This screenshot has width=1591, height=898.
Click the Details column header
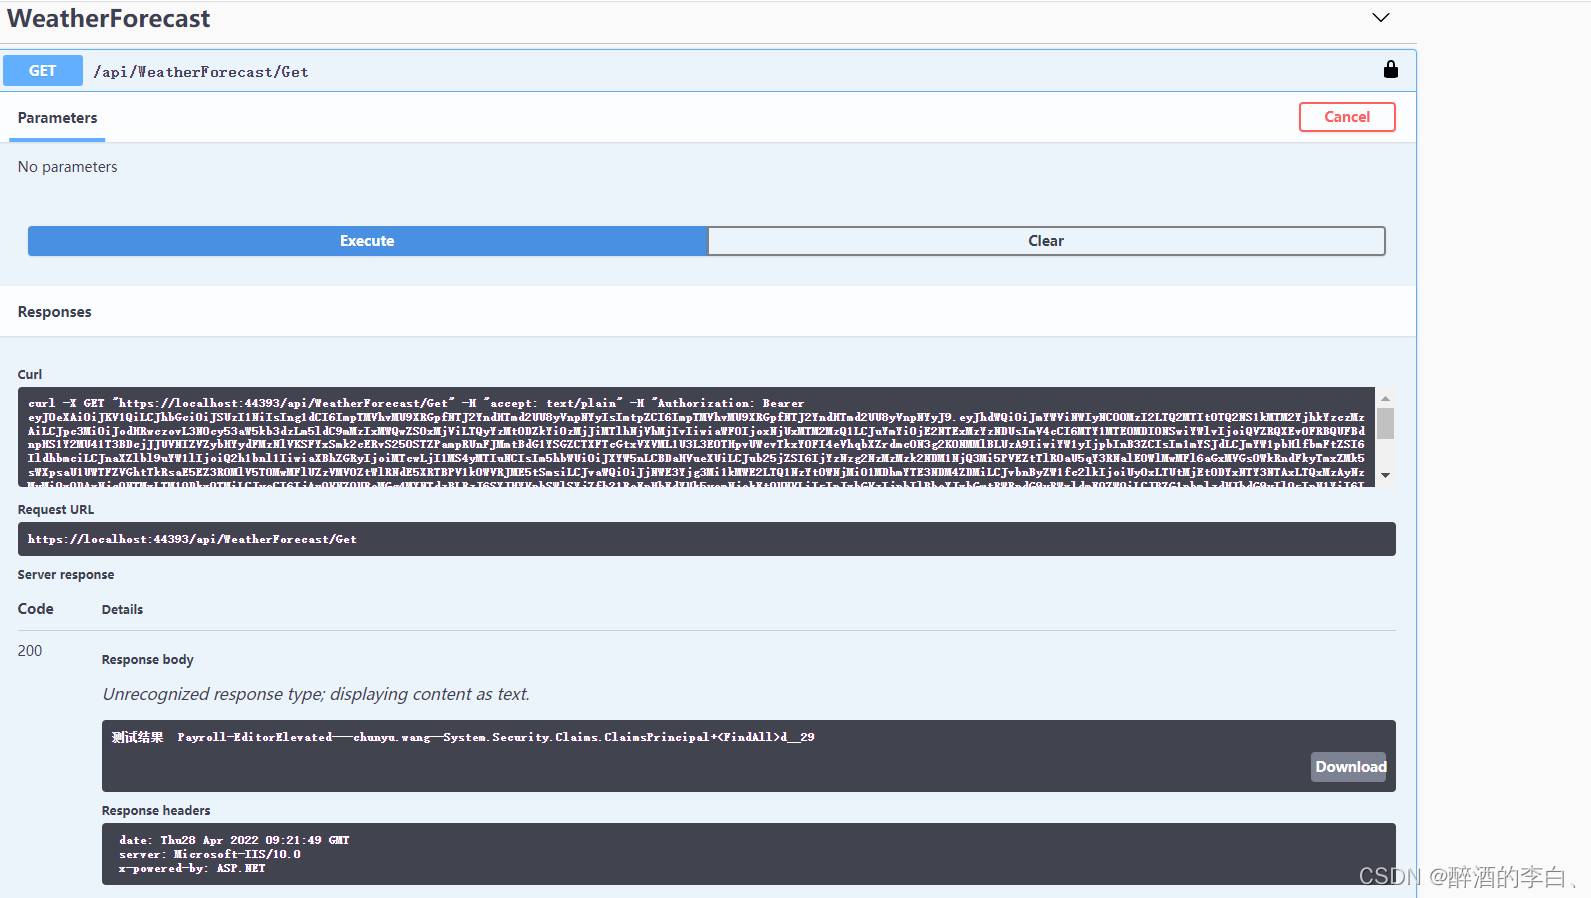122,610
